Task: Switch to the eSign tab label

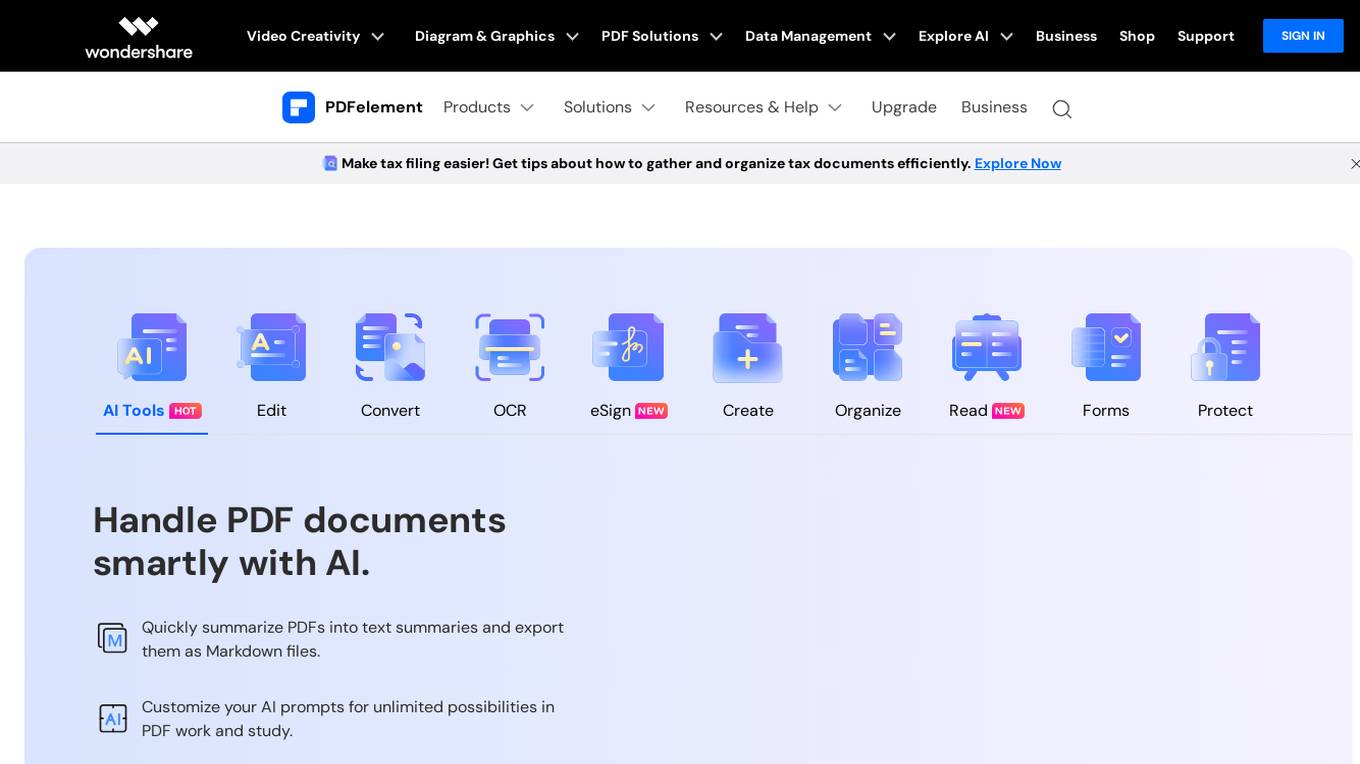Action: pos(610,410)
